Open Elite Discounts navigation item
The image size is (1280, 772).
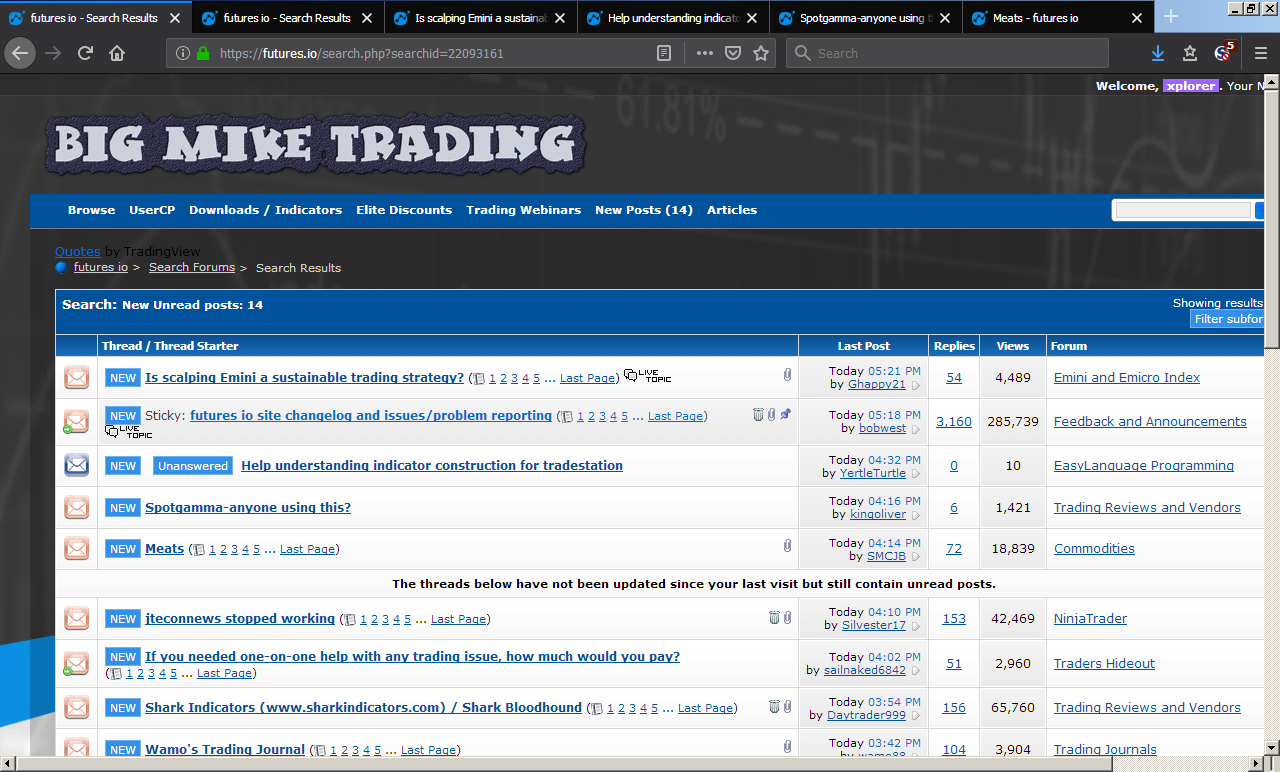coord(404,210)
